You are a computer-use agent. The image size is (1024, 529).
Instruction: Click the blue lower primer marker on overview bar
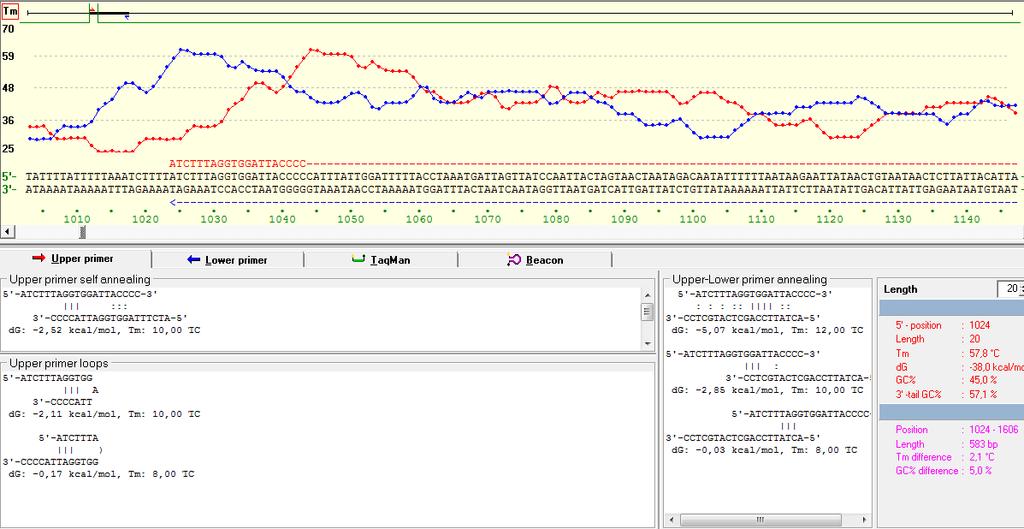(x=126, y=17)
